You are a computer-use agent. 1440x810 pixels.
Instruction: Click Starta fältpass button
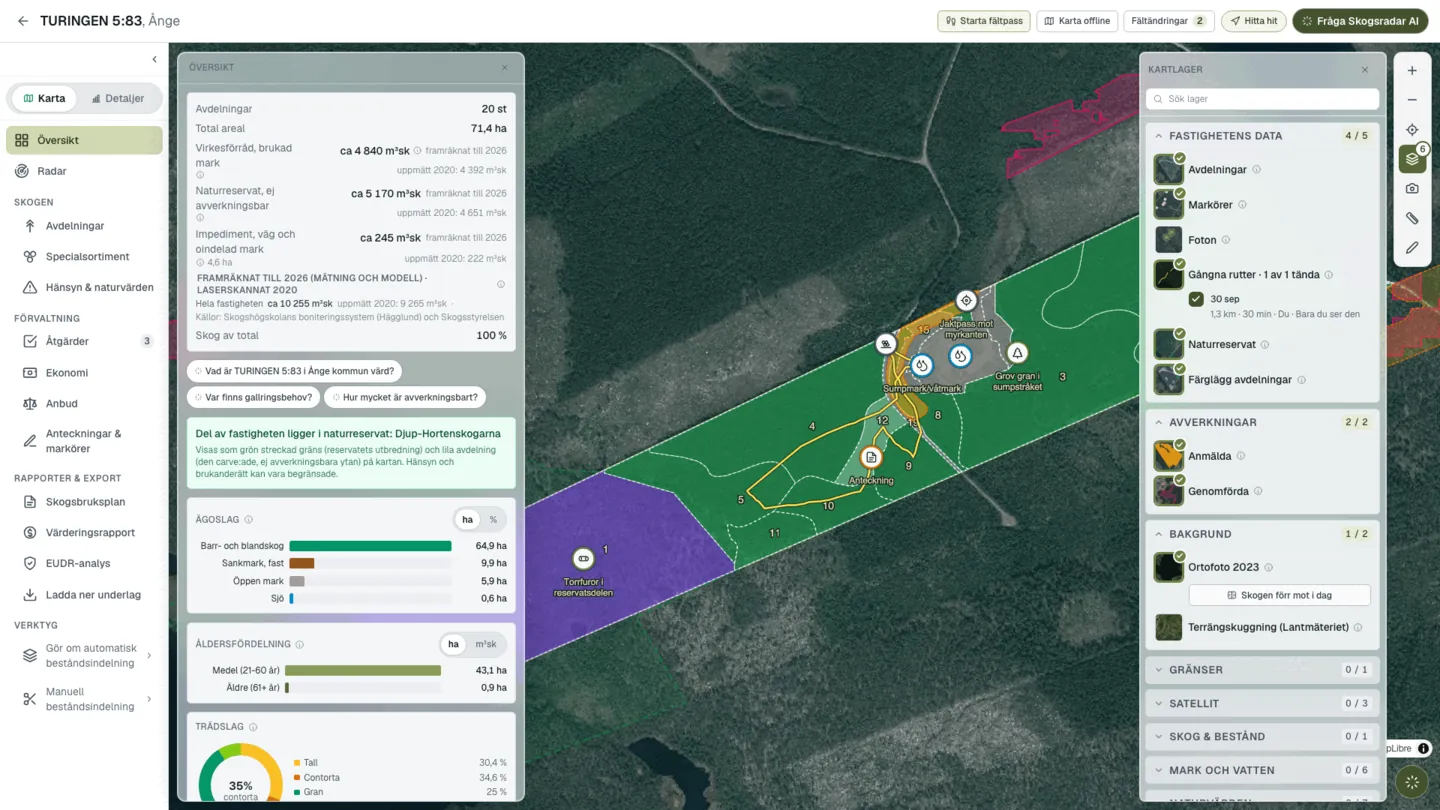(x=984, y=21)
